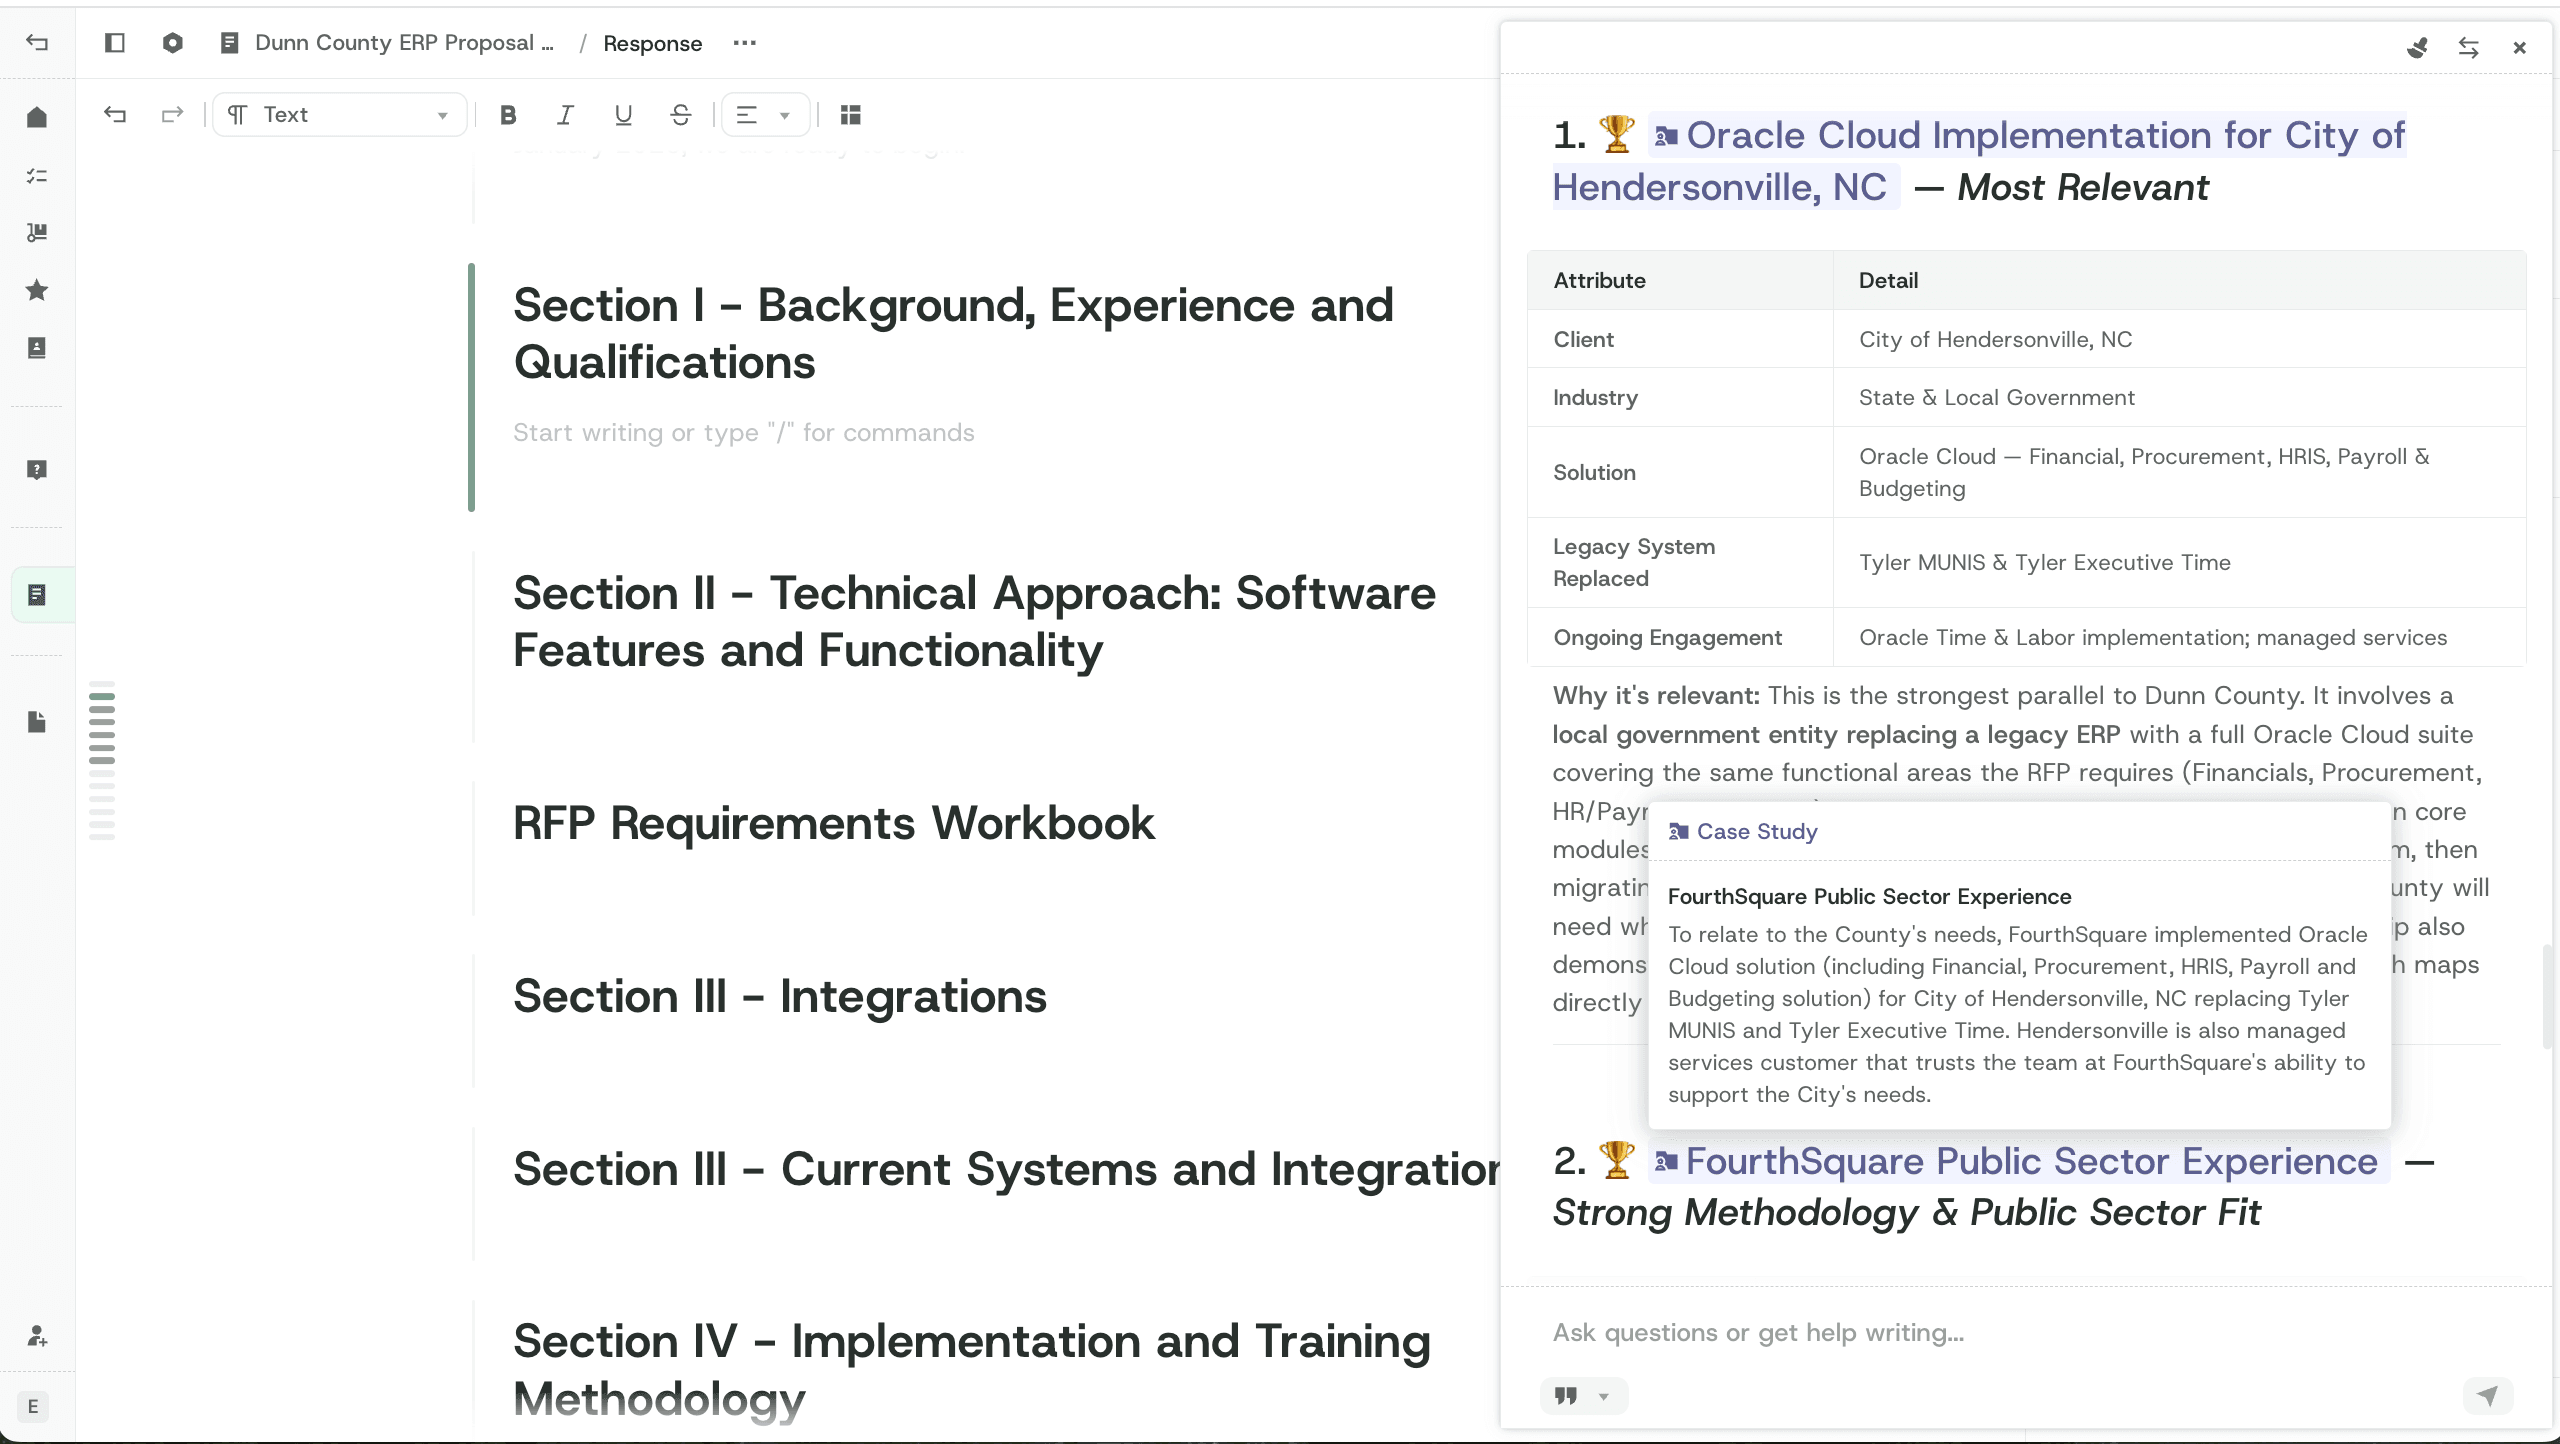Toggle the panel layout icon near document title

116,42
